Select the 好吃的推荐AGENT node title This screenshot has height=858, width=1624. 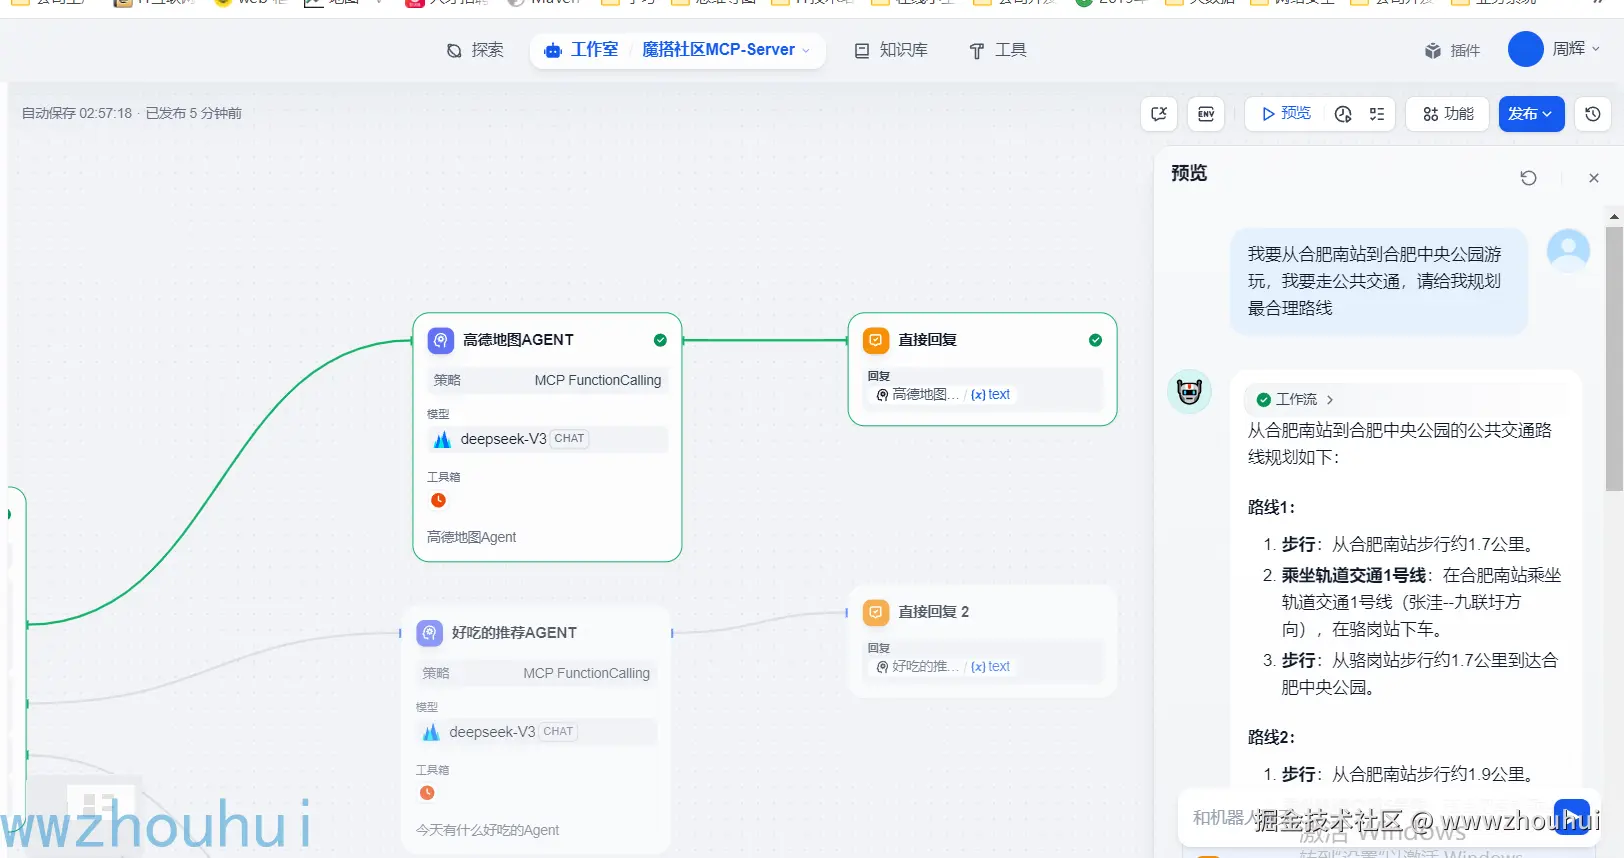coord(514,633)
